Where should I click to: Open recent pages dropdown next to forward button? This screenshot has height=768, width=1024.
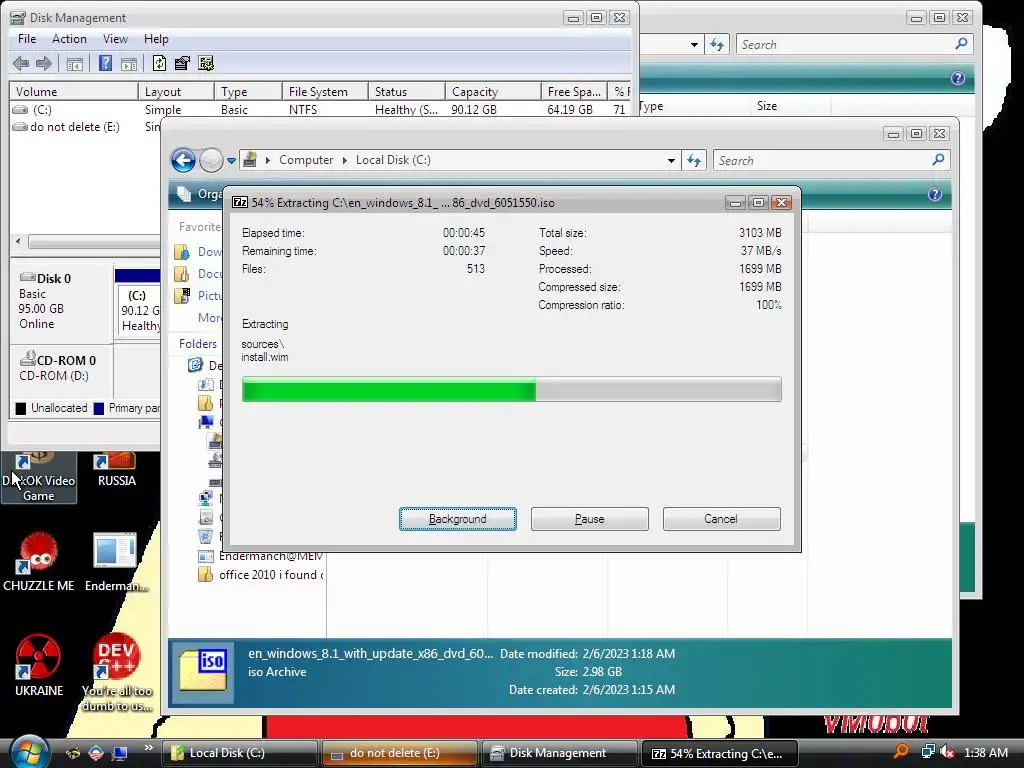[231, 160]
